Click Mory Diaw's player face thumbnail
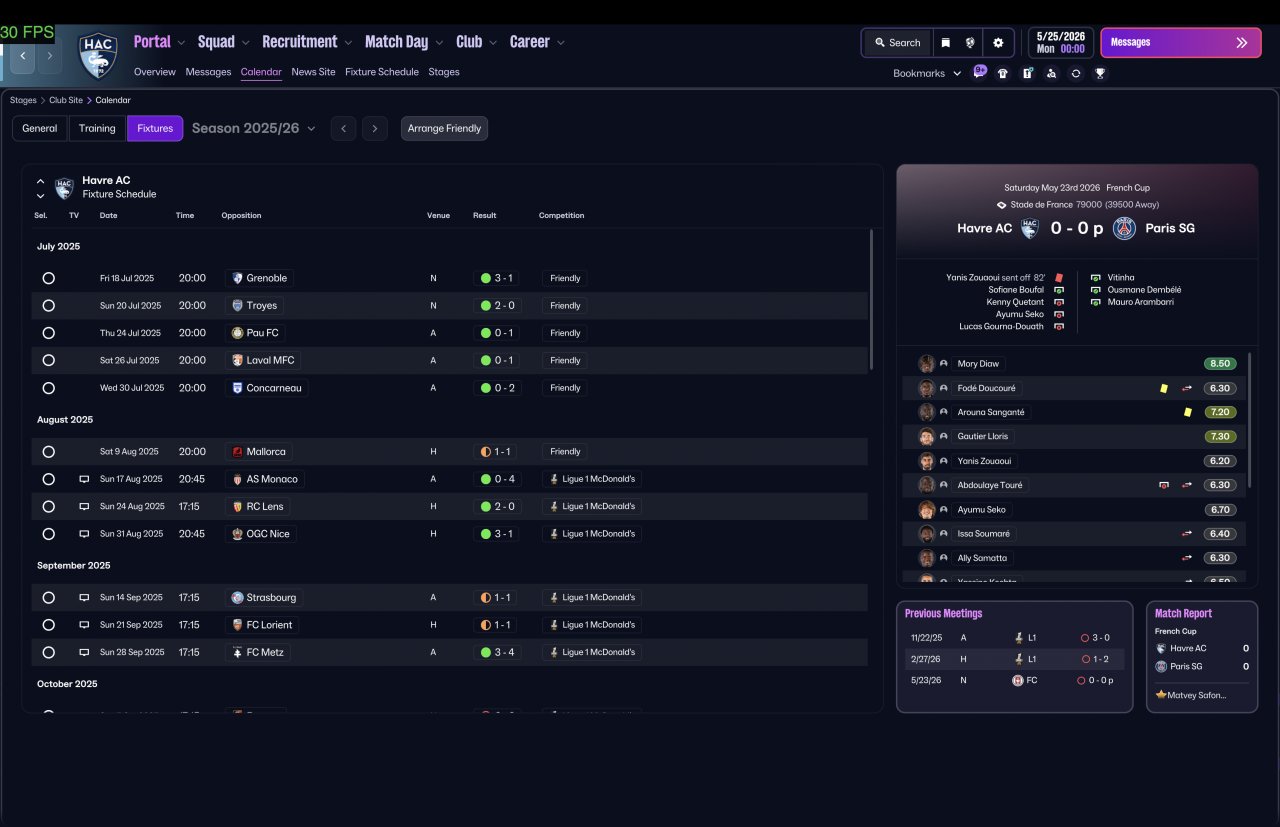Image resolution: width=1280 pixels, height=827 pixels. pyautogui.click(x=927, y=364)
